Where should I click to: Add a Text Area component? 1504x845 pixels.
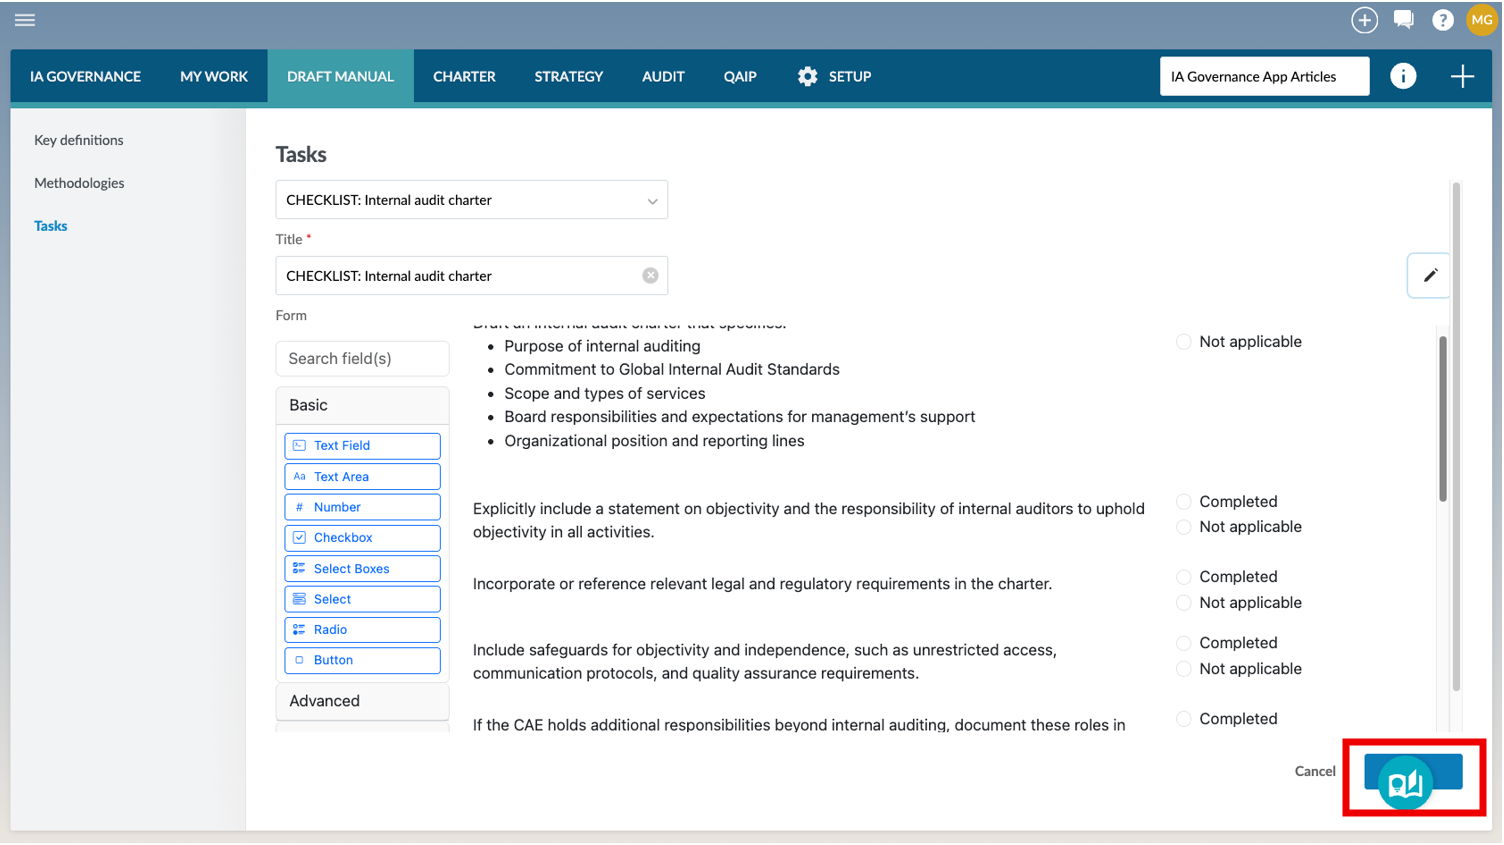(362, 476)
